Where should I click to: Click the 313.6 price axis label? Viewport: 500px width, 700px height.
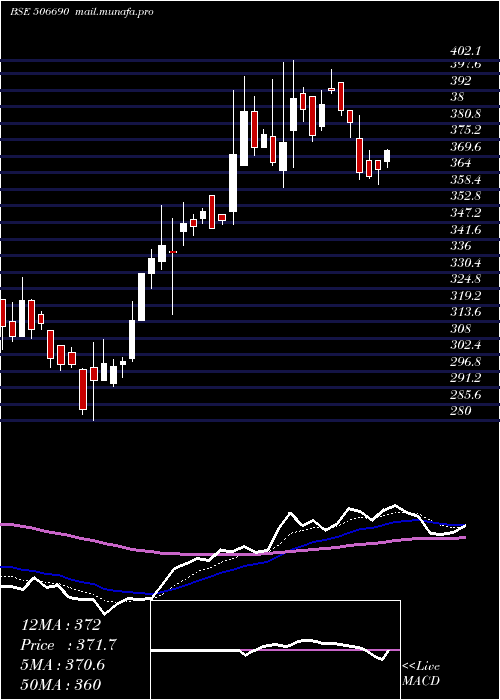466,312
